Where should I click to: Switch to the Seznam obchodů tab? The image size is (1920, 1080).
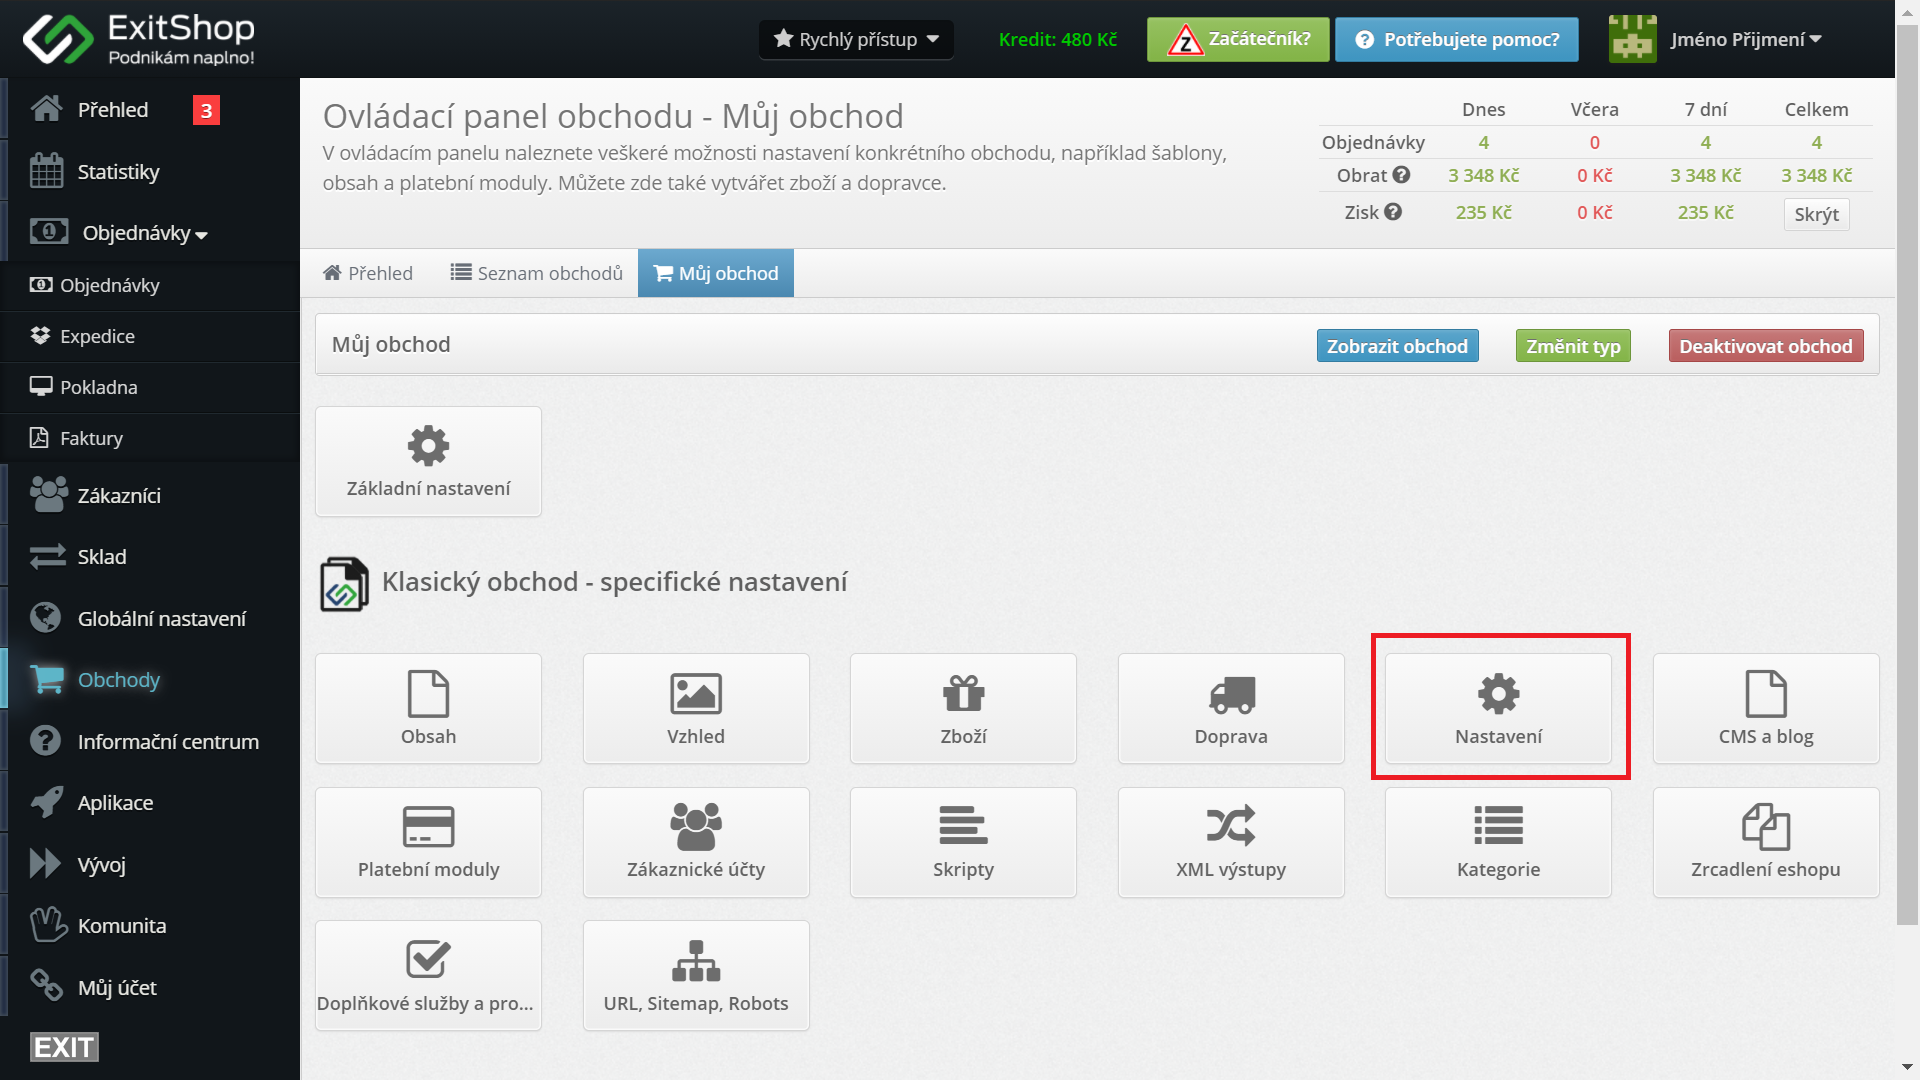[536, 273]
